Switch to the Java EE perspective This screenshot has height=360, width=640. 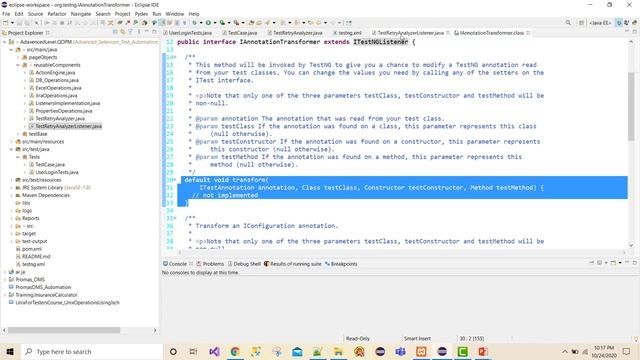coord(600,23)
